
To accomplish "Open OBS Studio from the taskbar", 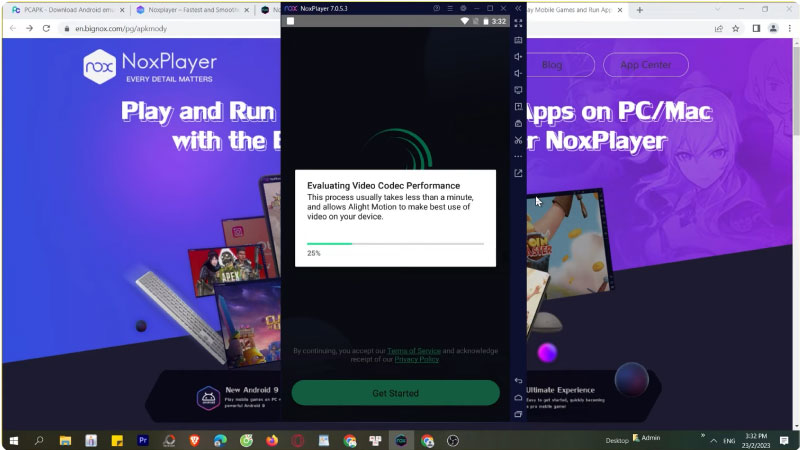I will tap(453, 440).
